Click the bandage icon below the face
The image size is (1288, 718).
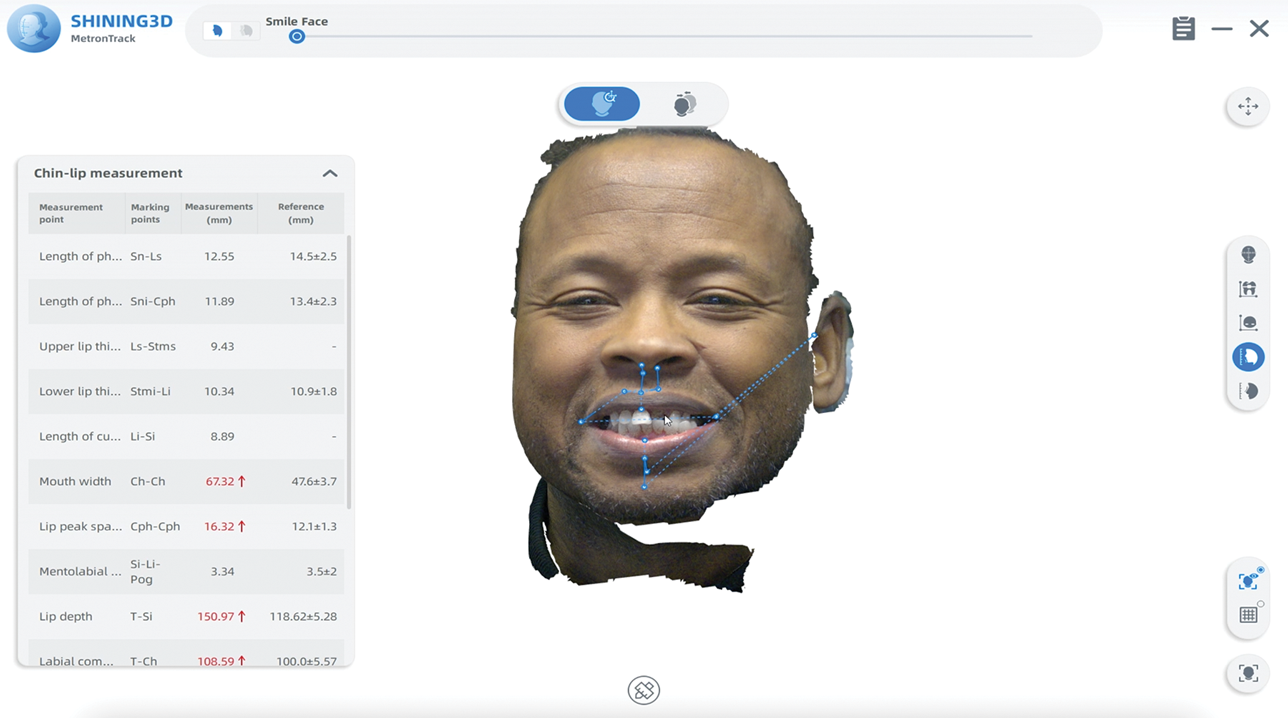pyautogui.click(x=644, y=690)
